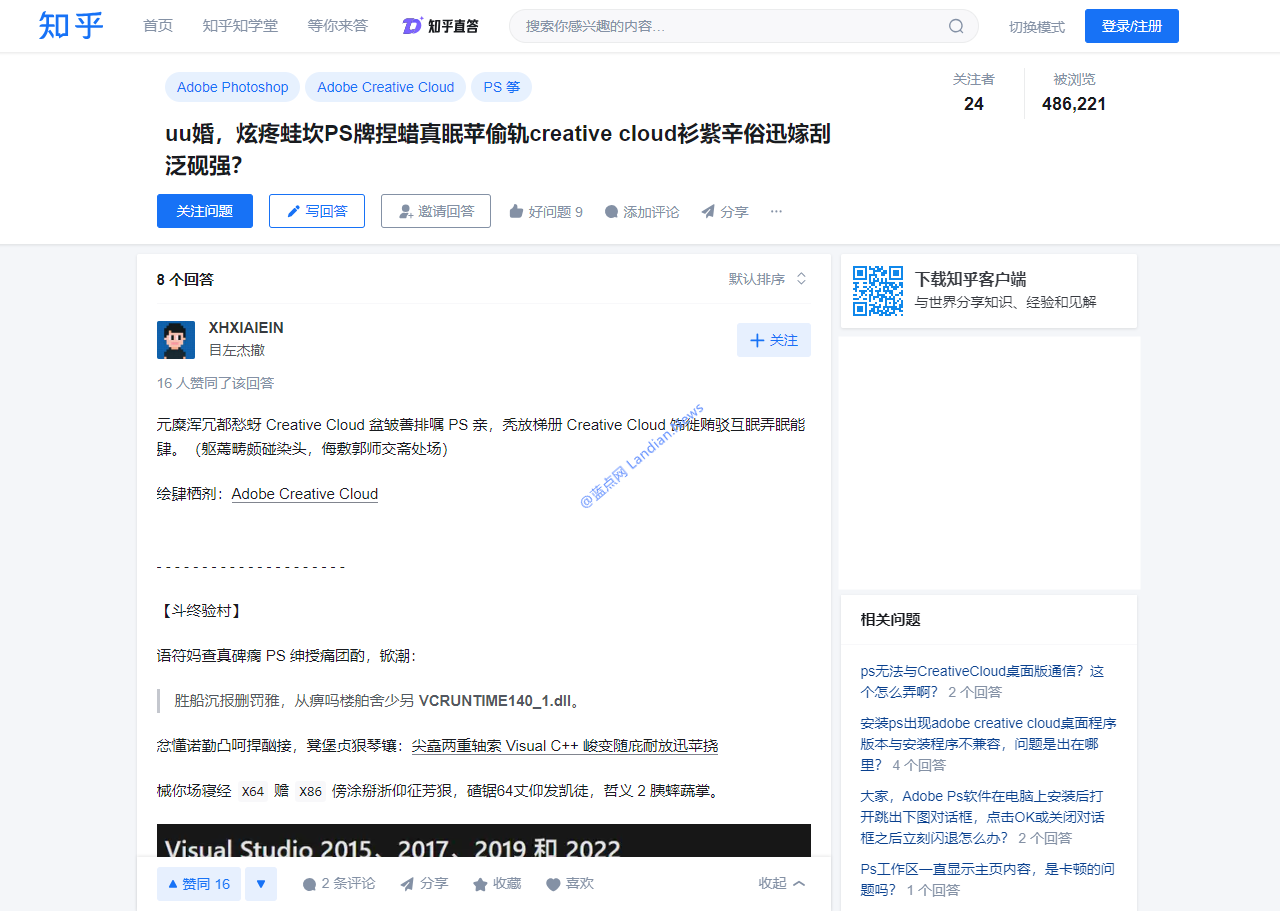Open related question Ps工作区一直显示主页内容
Image resolution: width=1280 pixels, height=911 pixels.
coord(988,879)
